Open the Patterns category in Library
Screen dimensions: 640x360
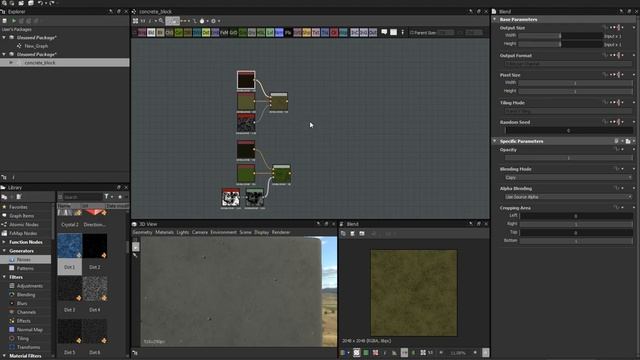click(x=25, y=268)
